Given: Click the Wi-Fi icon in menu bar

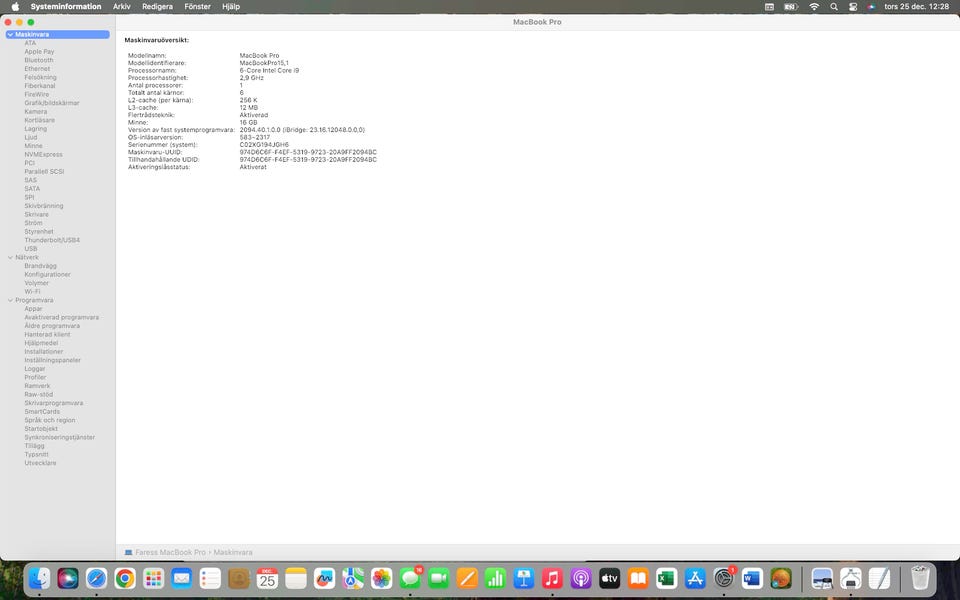Looking at the screenshot, I should coord(814,6).
